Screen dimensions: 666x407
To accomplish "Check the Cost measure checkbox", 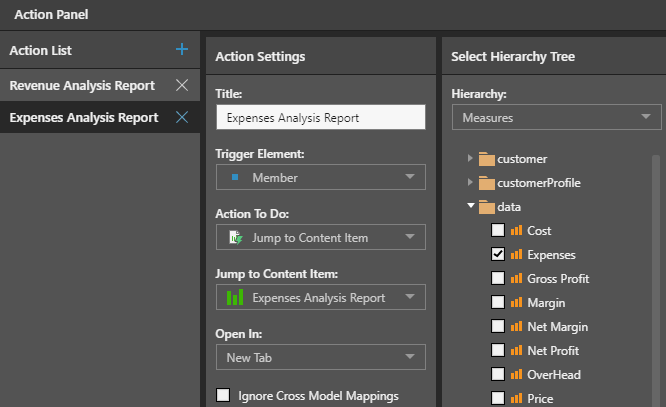I will [498, 230].
